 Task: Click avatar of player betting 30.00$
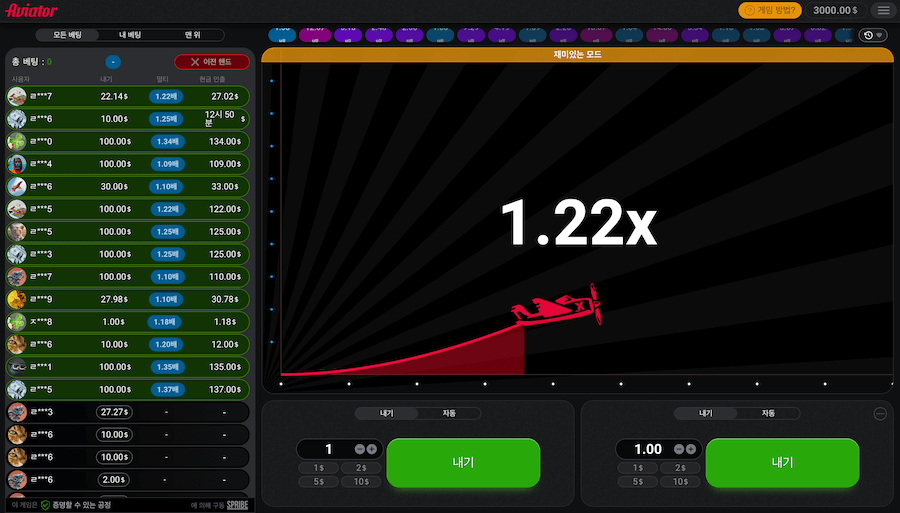click(17, 186)
